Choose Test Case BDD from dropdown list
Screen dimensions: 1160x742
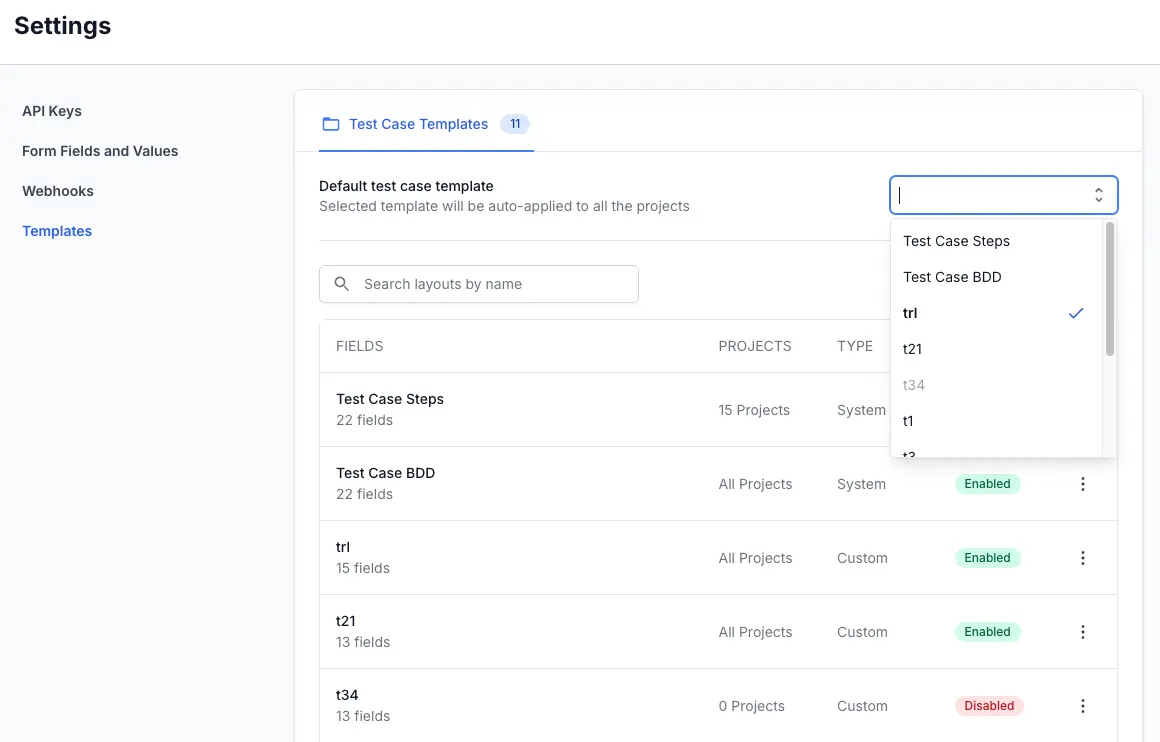[x=952, y=277]
